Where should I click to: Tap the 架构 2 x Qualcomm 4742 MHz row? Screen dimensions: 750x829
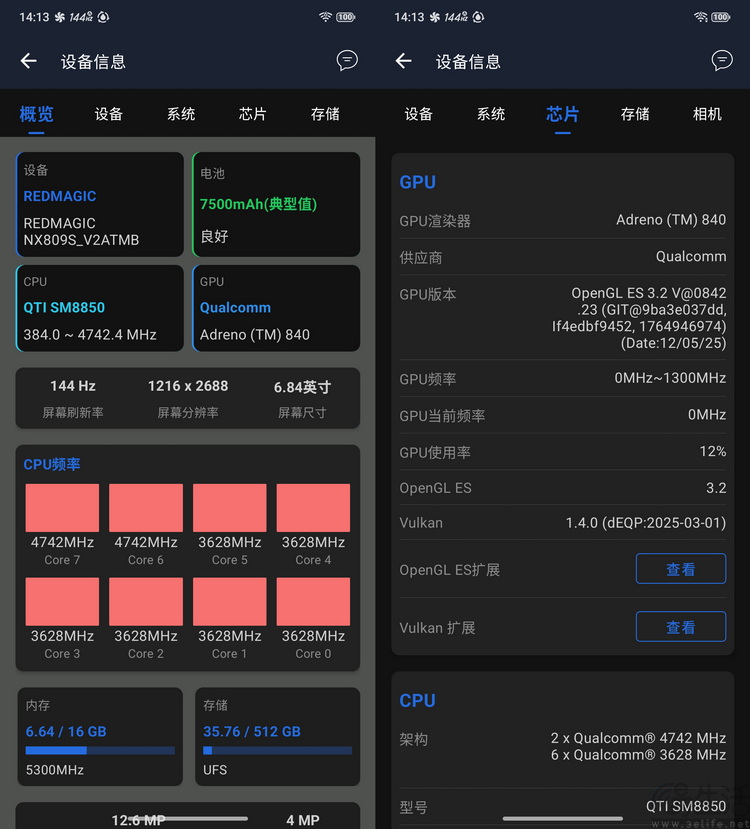562,747
